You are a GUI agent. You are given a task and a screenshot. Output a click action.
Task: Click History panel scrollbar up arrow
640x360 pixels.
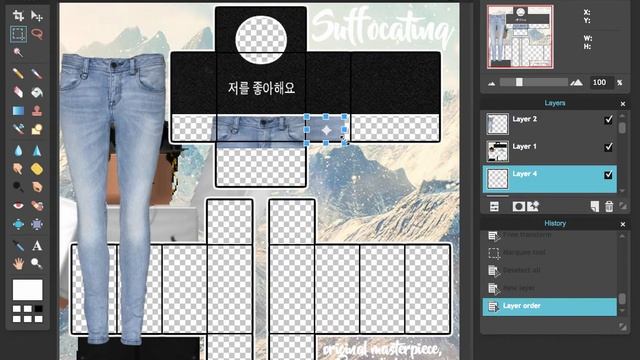(x=622, y=236)
